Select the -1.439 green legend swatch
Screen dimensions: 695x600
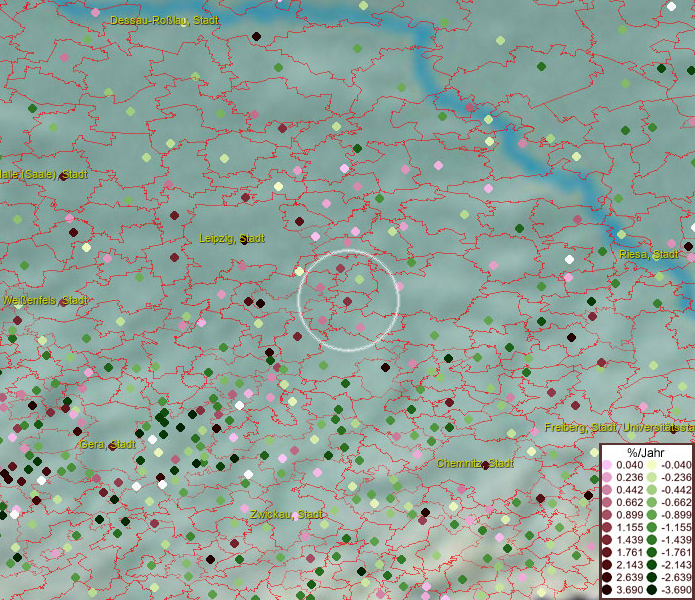click(x=652, y=540)
